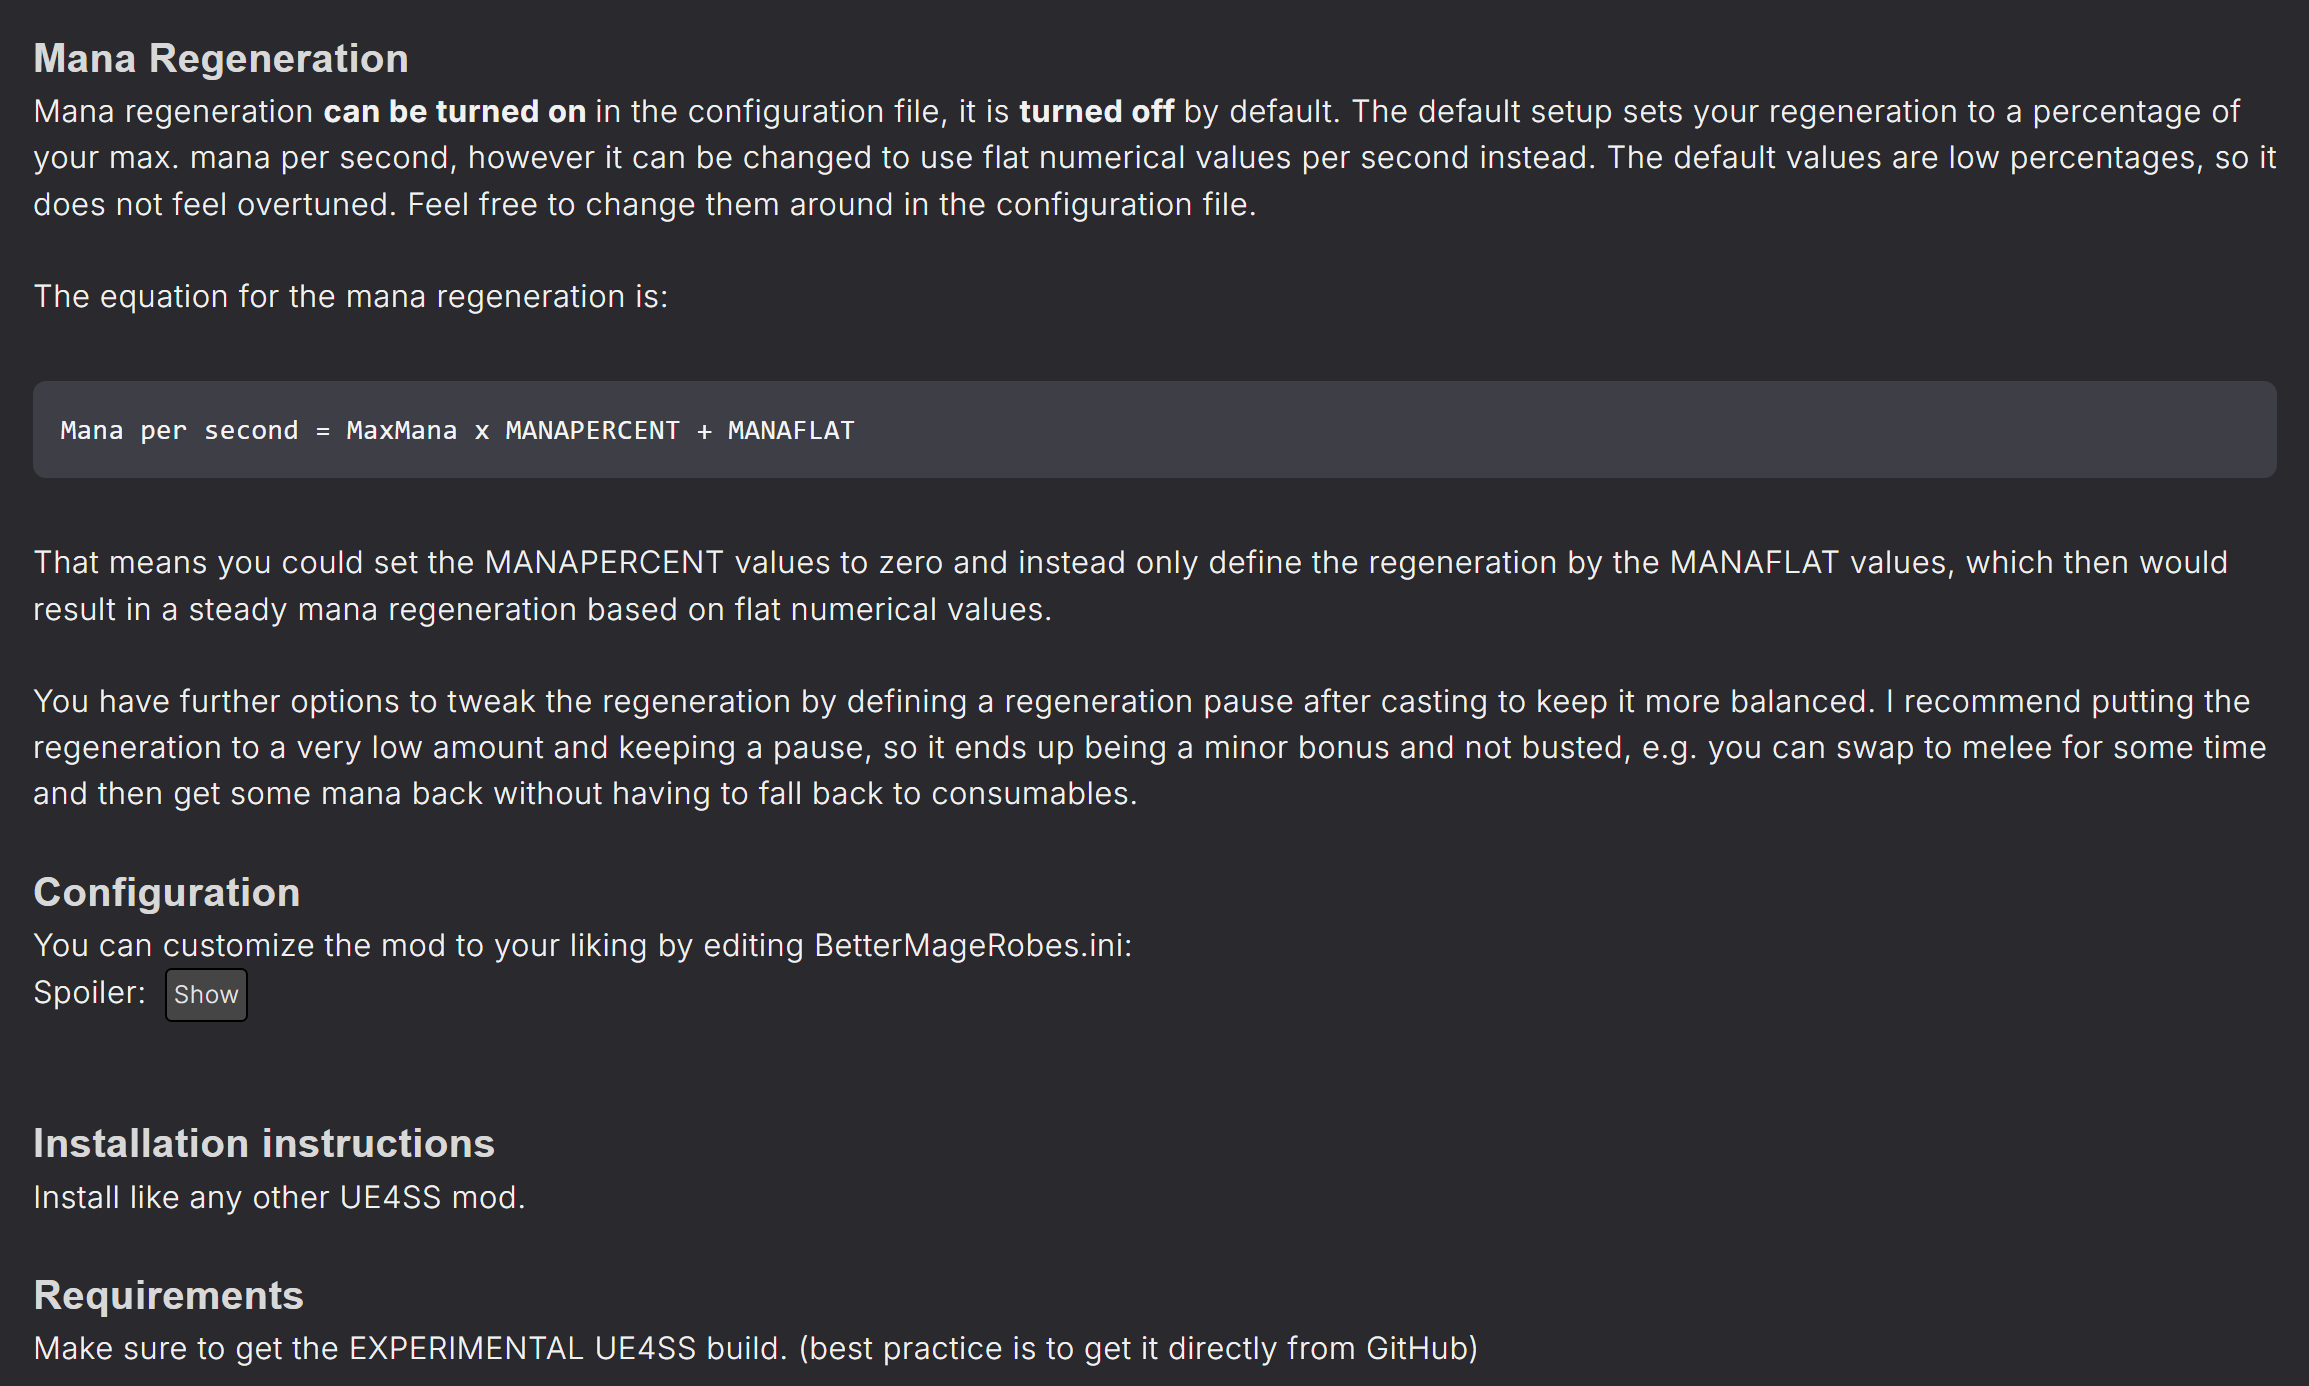Screen dimensions: 2309x1386
Task: Click the Requirements heading
Action: [x=168, y=1295]
